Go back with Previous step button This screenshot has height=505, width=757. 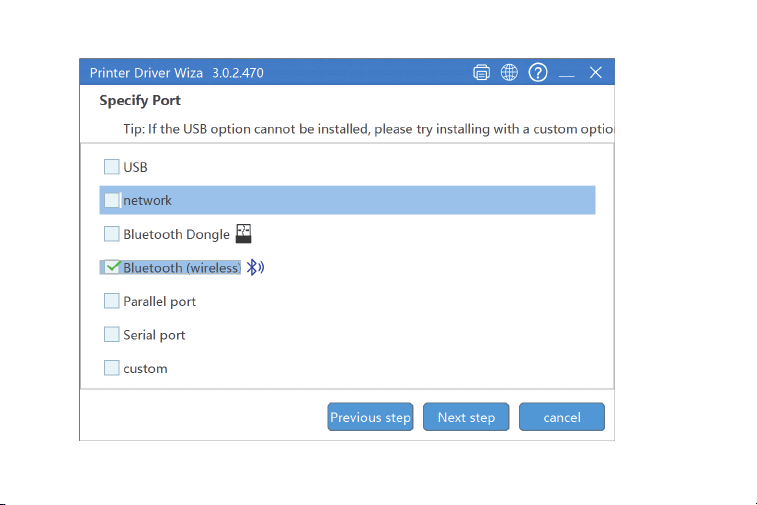click(x=370, y=417)
